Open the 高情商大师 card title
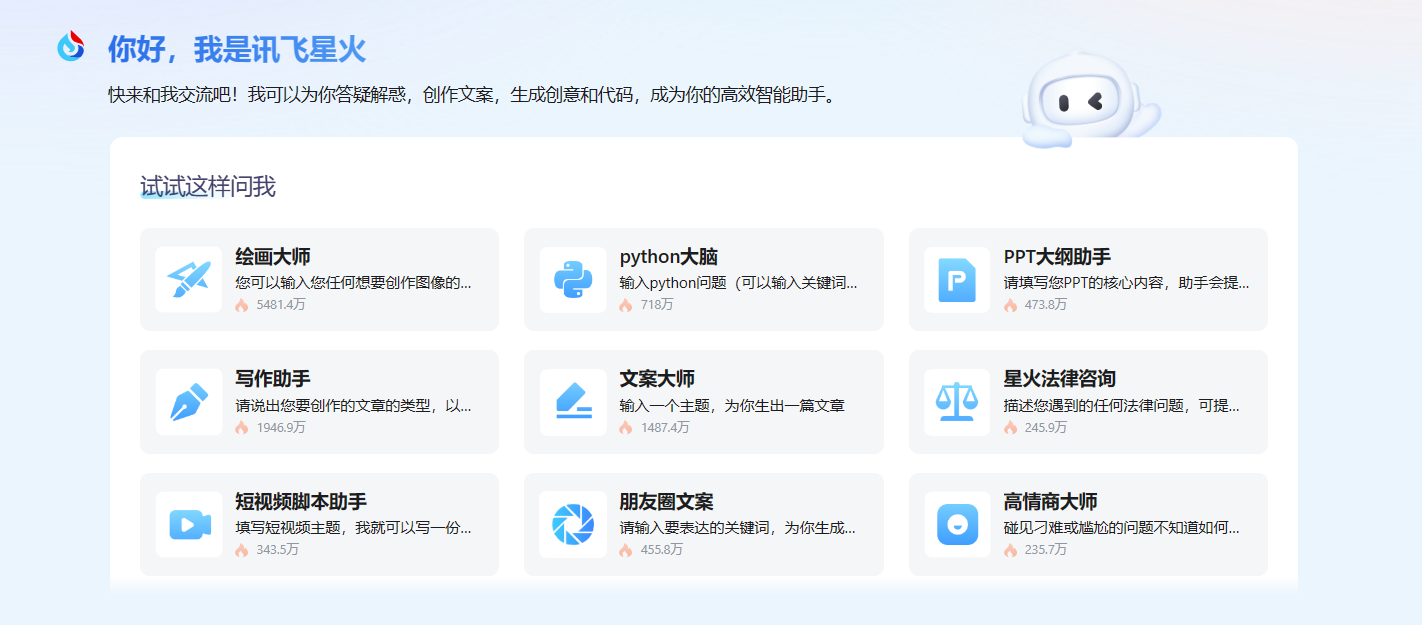The width and height of the screenshot is (1422, 625). coord(1050,502)
